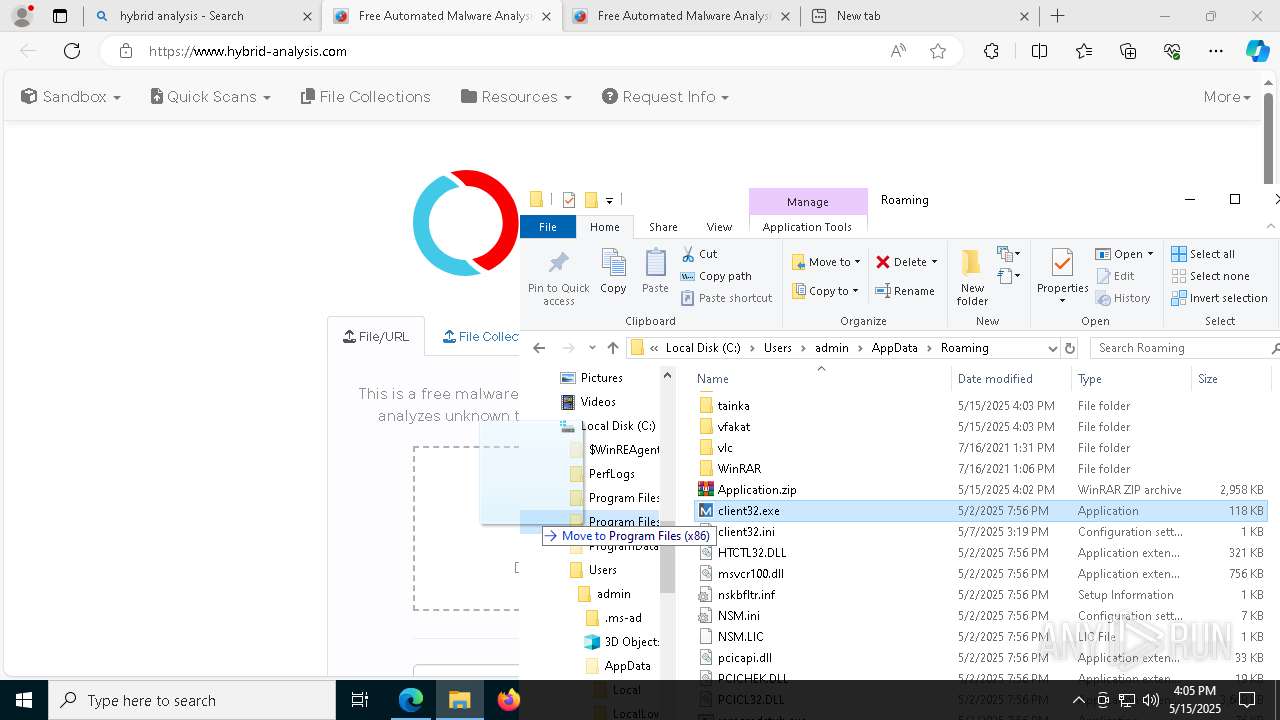The height and width of the screenshot is (720, 1280).
Task: Click Pin to Quick access icon
Action: (558, 277)
